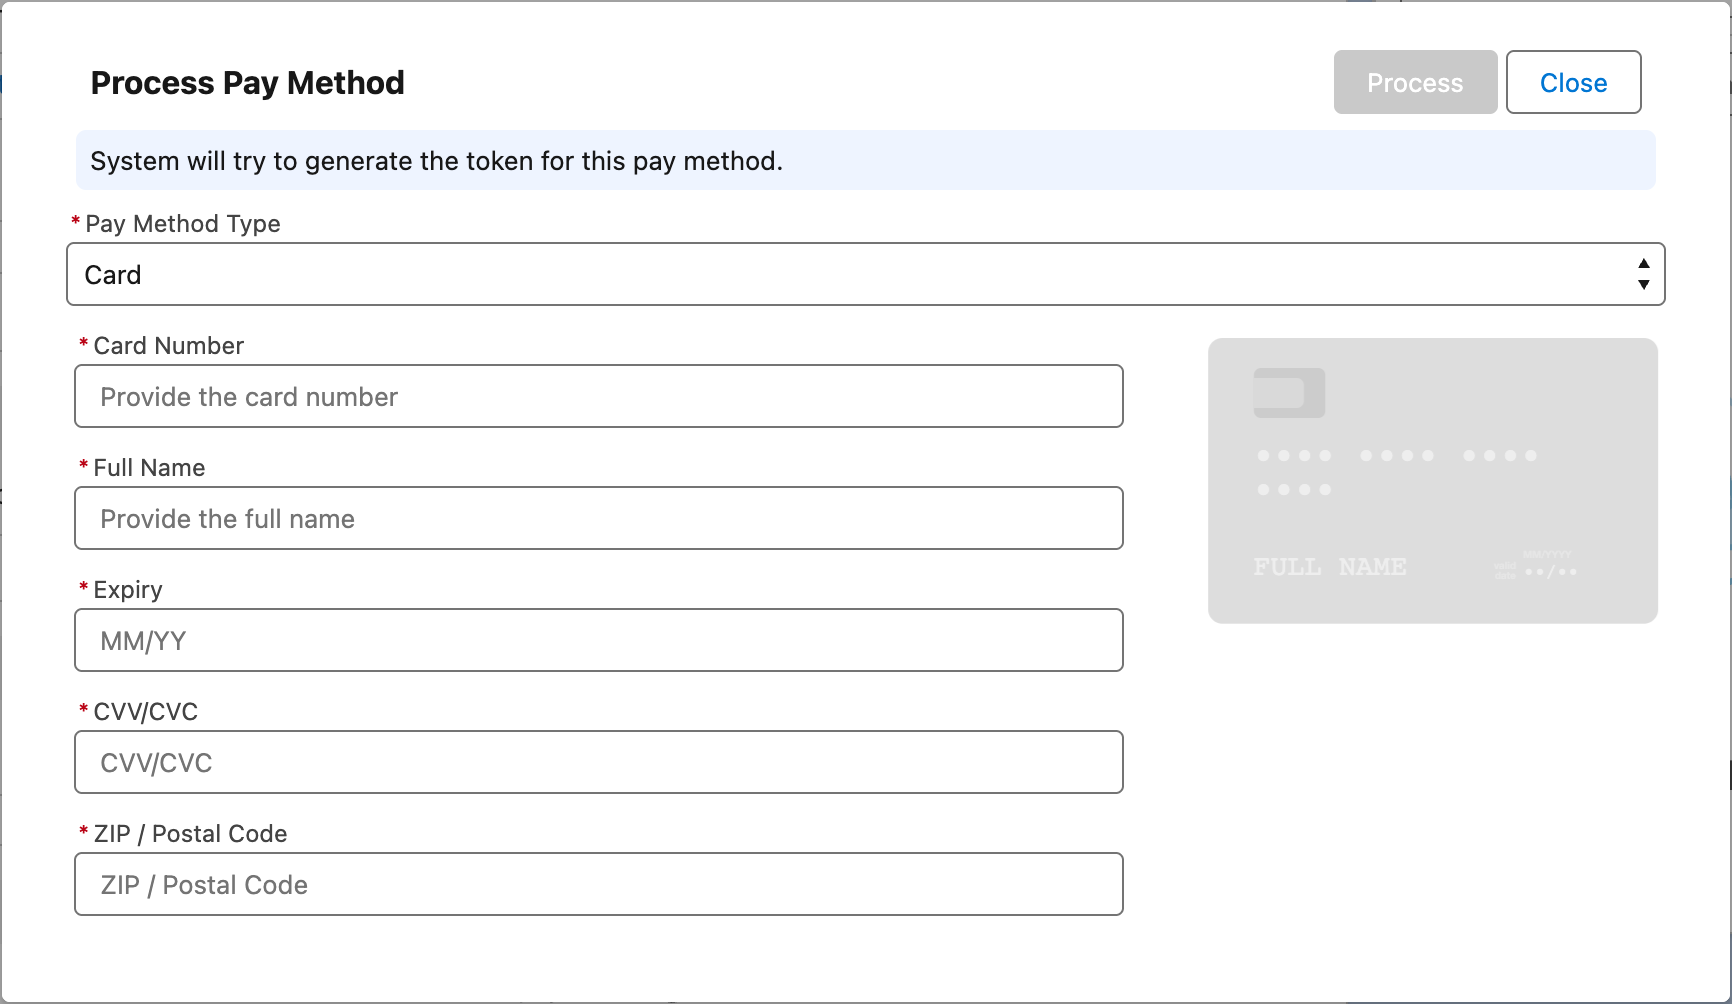
Task: Open the Pay Method Type dropdown
Action: 865,274
